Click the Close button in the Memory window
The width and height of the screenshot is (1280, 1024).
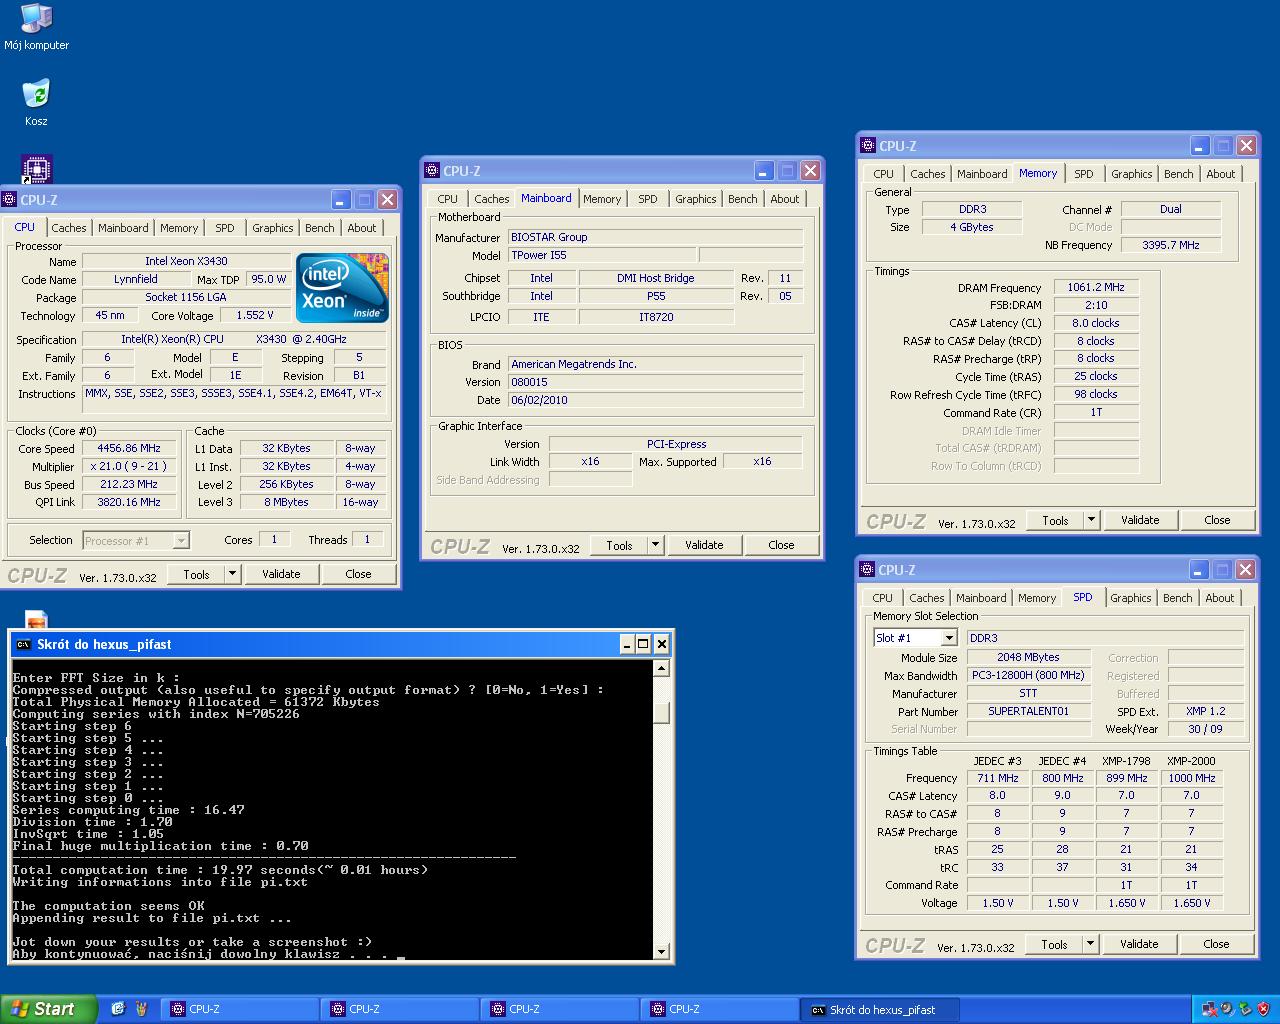click(x=1217, y=520)
